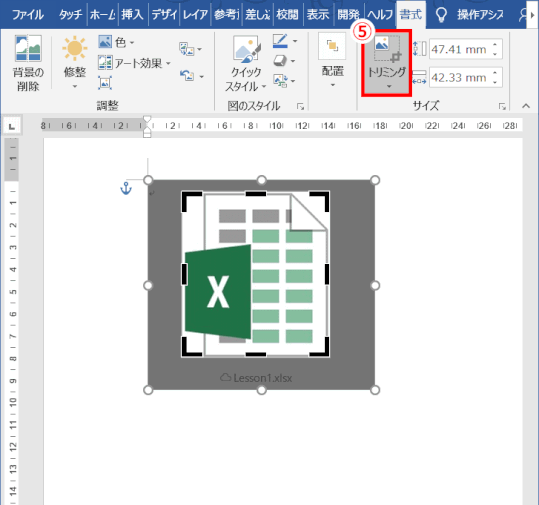Switch to the 参考資料 tab
The image size is (539, 505).
[x=226, y=15]
